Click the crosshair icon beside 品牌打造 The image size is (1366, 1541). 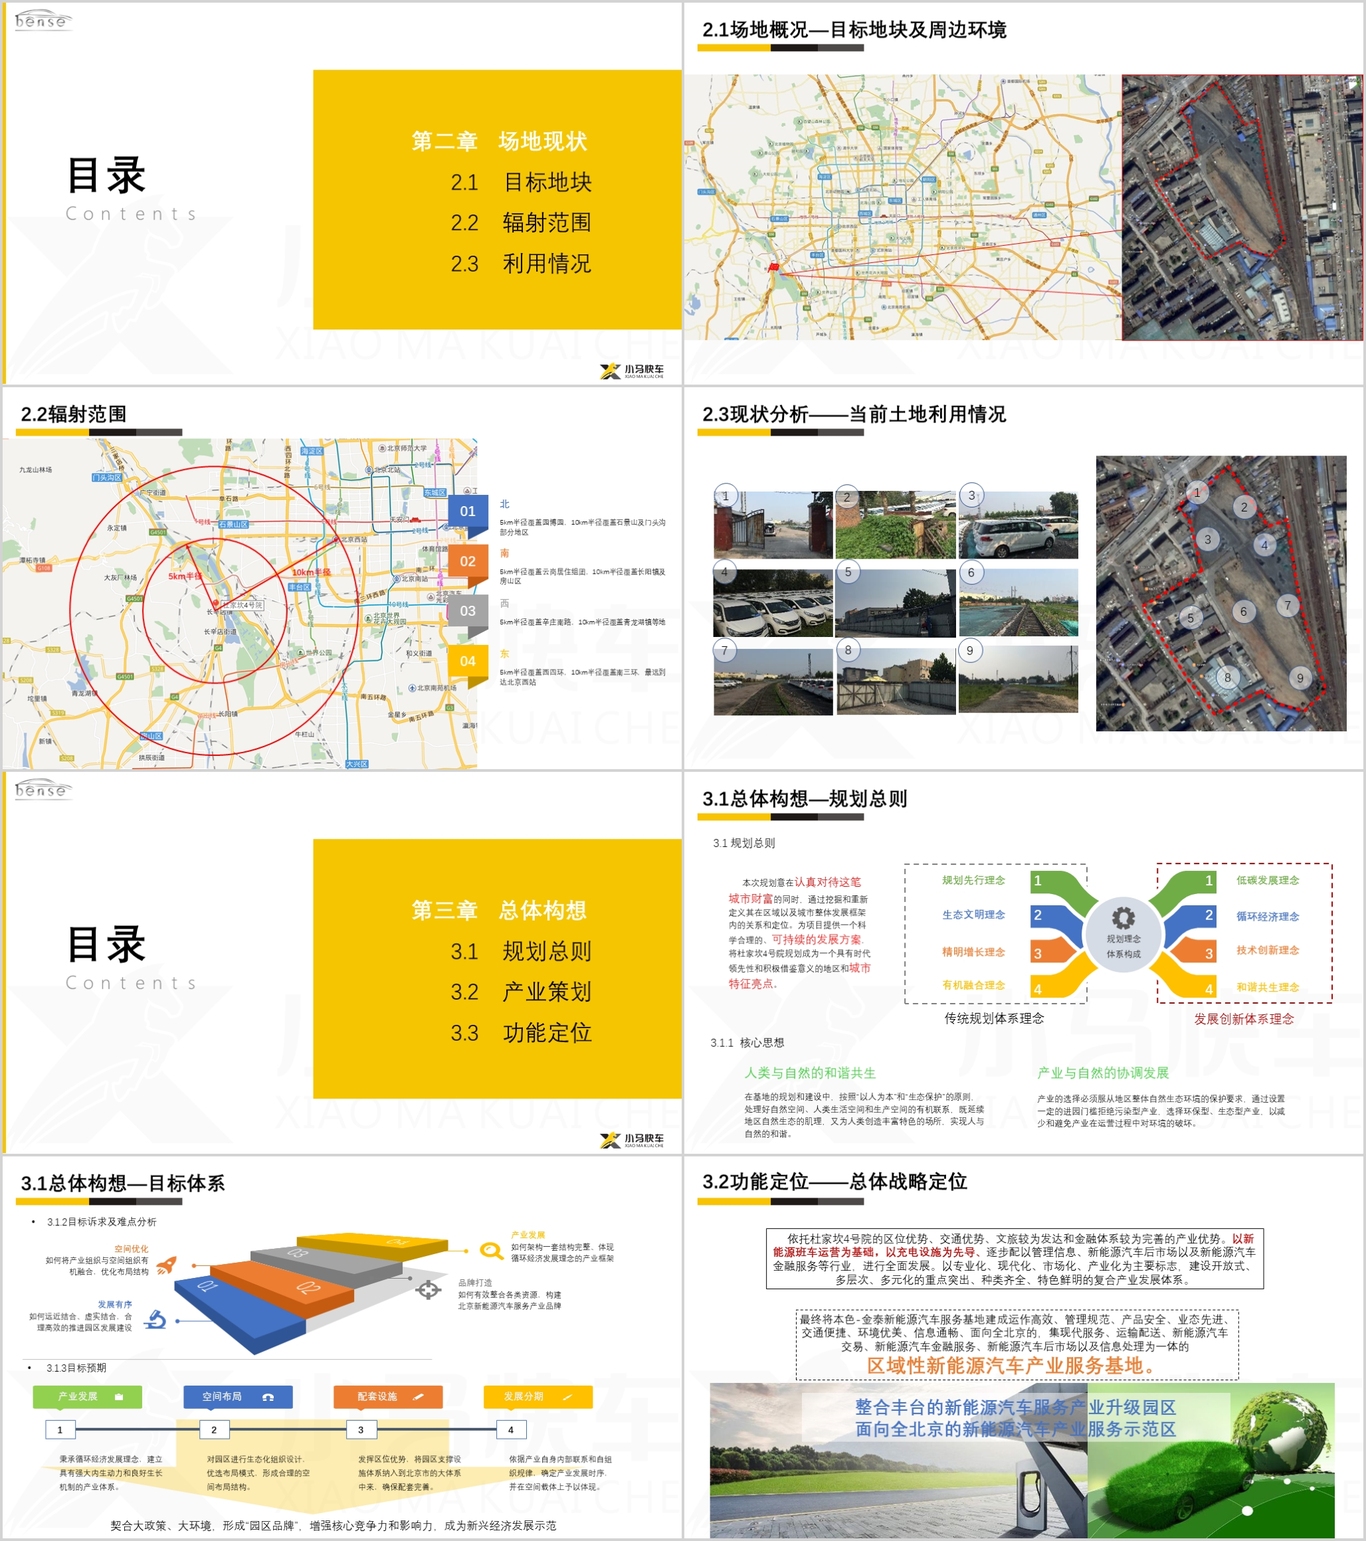[x=429, y=1290]
